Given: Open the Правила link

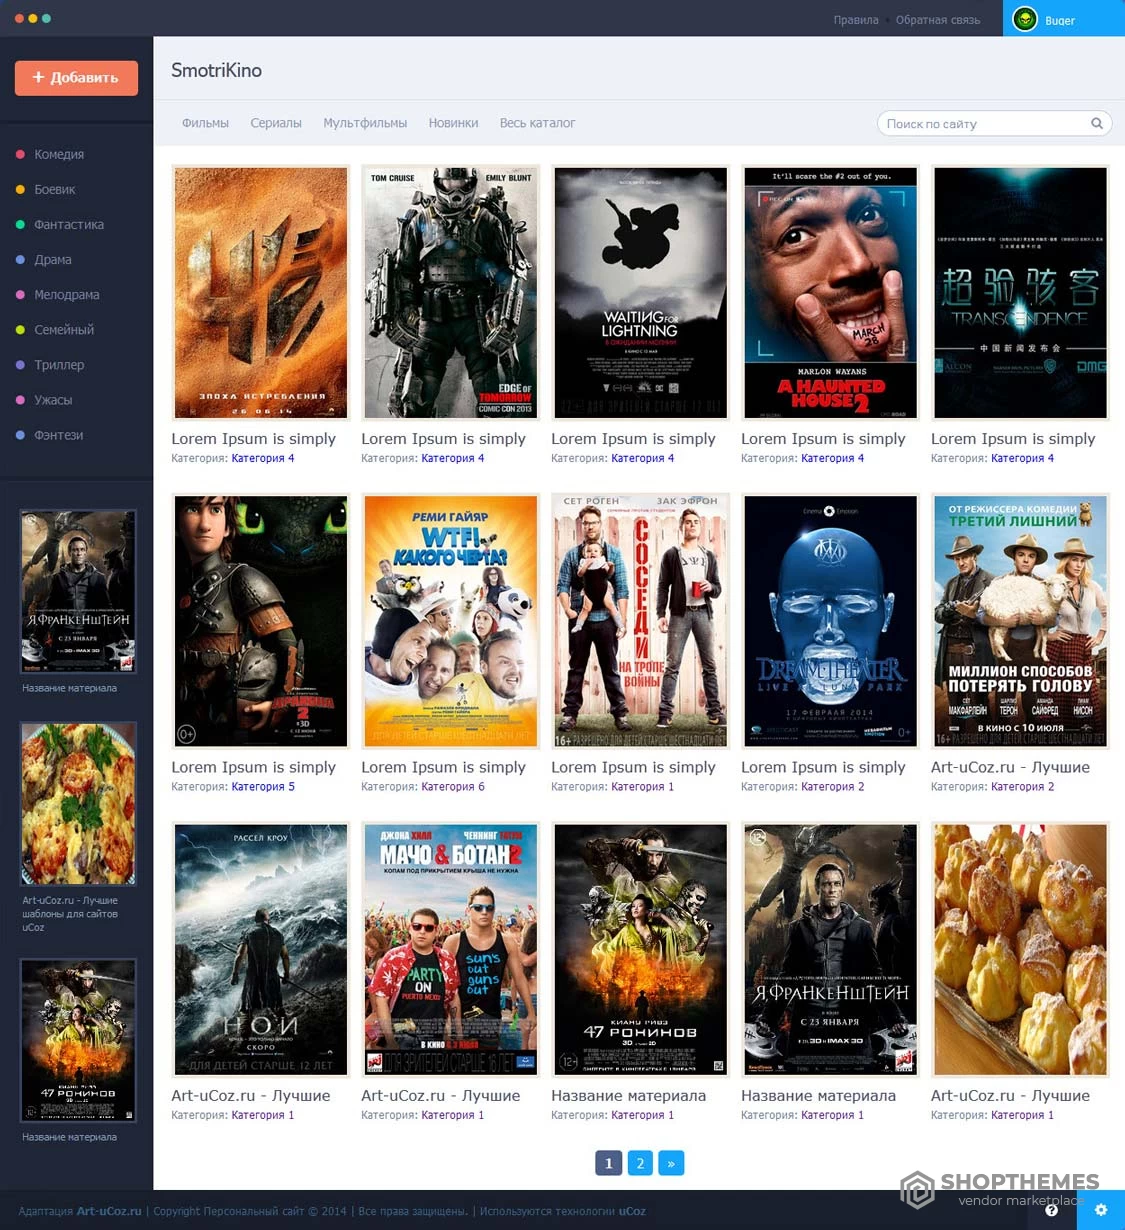Looking at the screenshot, I should (x=856, y=20).
